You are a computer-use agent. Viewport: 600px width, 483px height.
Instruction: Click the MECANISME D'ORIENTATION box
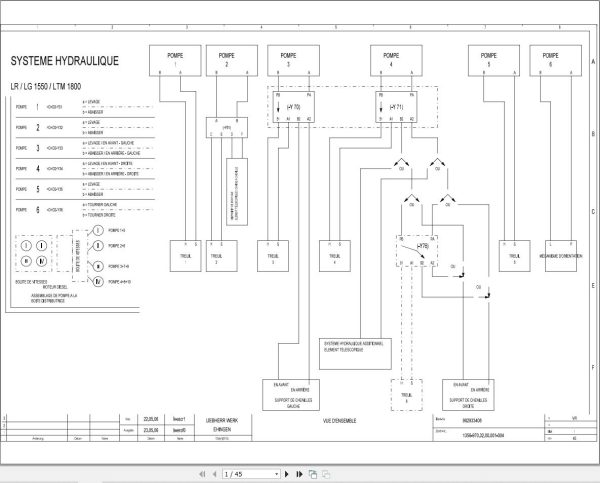coord(561,256)
